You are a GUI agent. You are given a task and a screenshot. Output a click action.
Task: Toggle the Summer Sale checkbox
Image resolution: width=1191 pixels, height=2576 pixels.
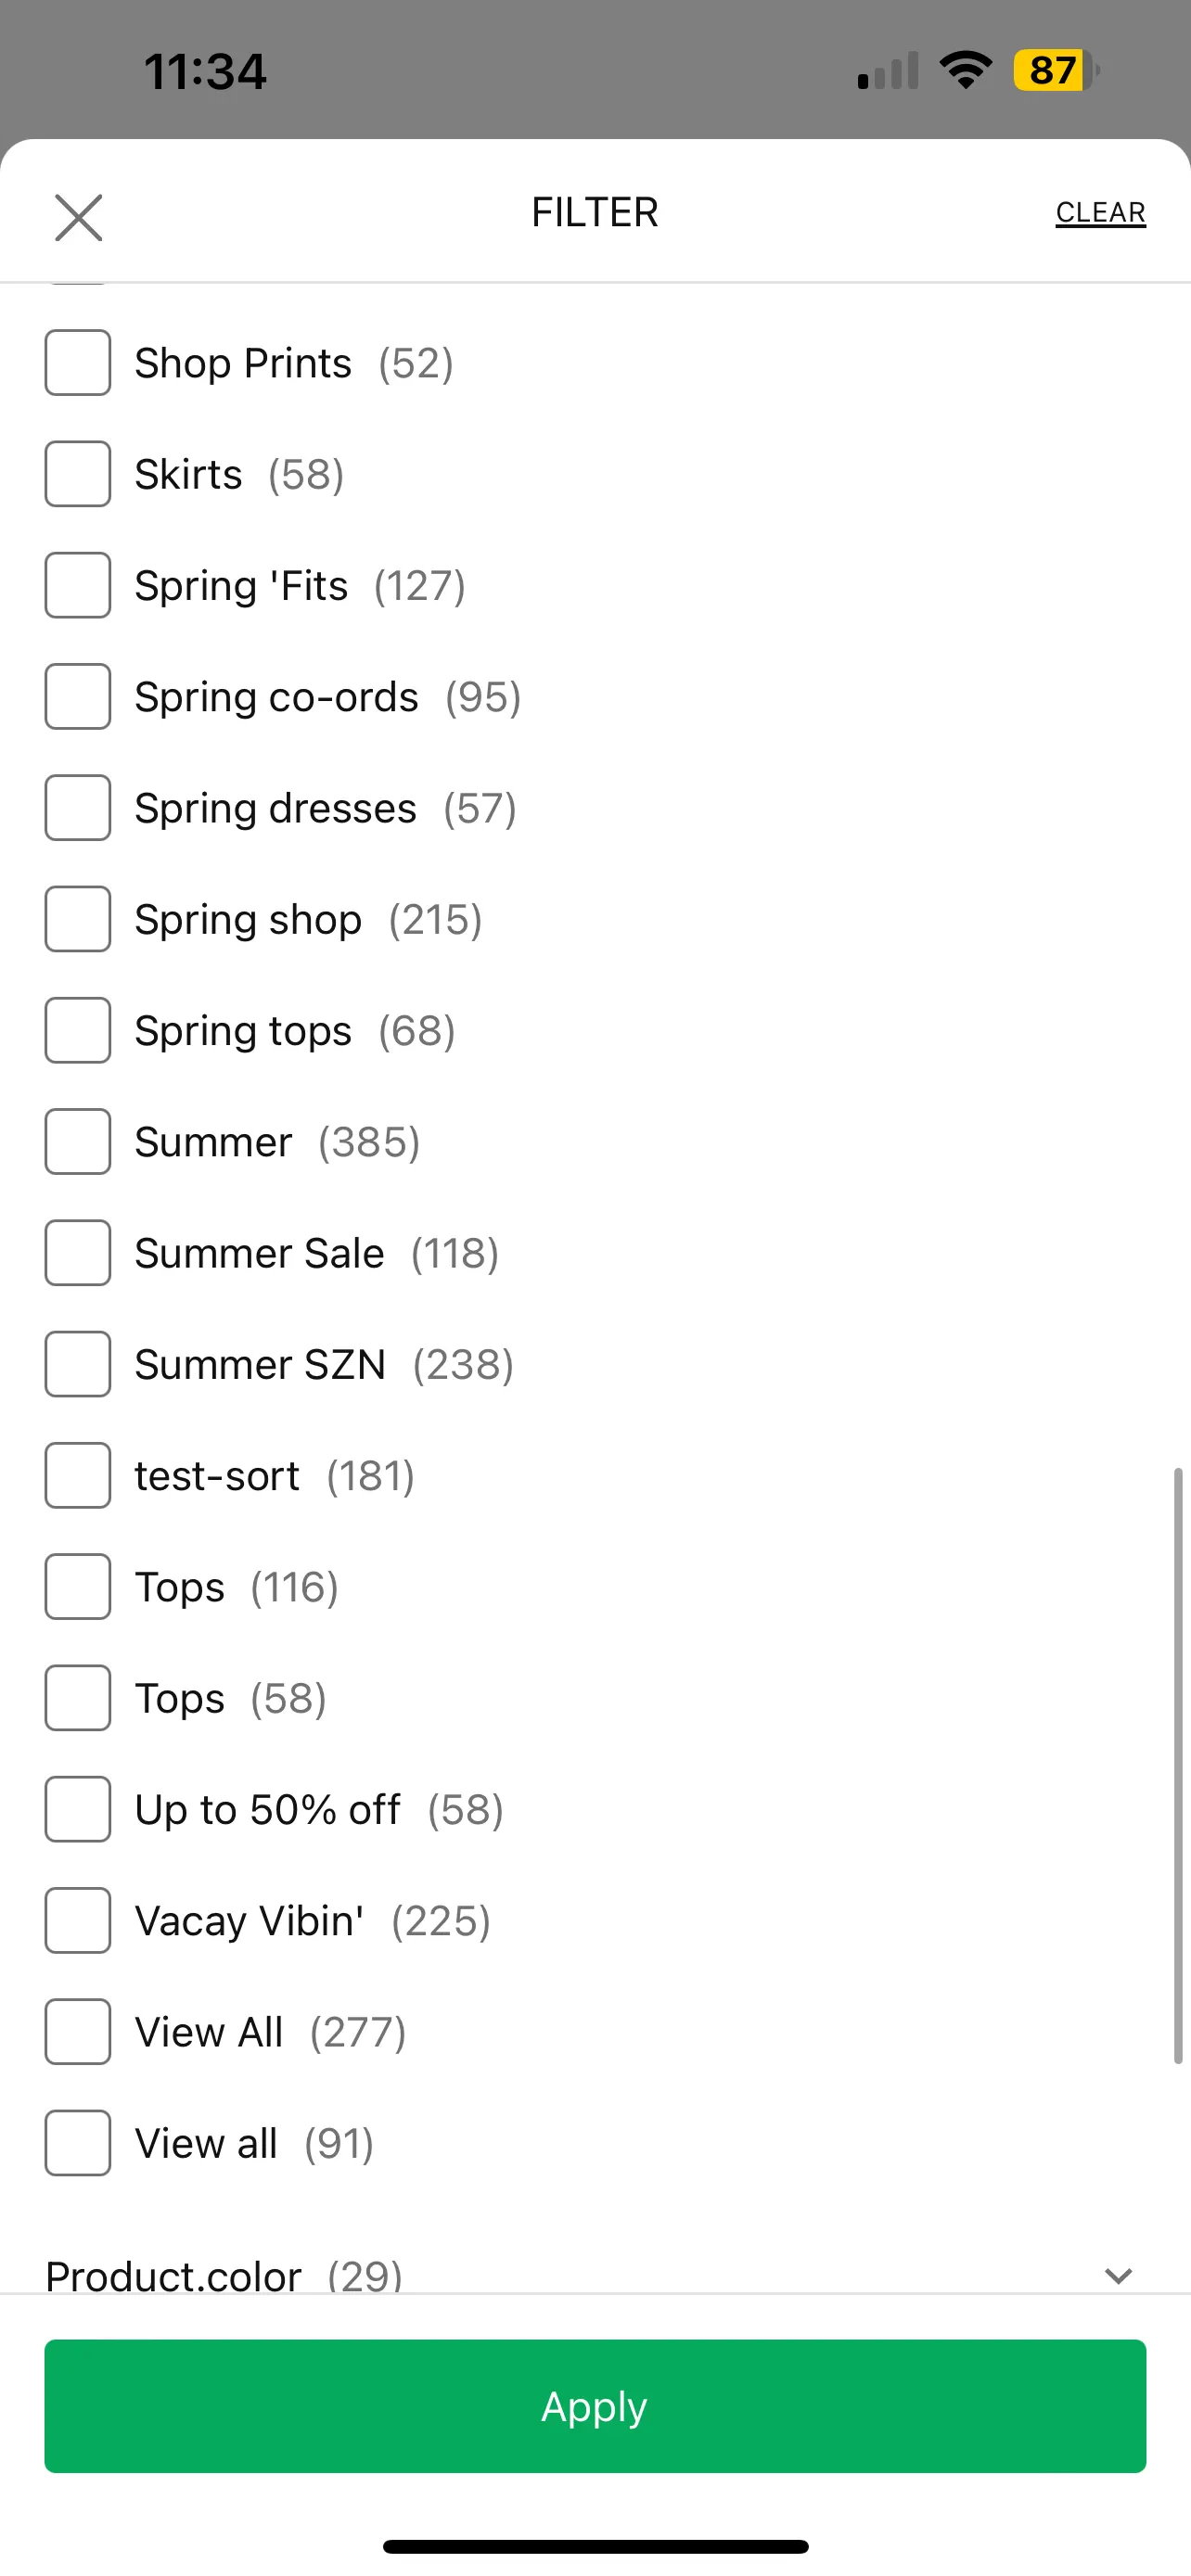(78, 1253)
